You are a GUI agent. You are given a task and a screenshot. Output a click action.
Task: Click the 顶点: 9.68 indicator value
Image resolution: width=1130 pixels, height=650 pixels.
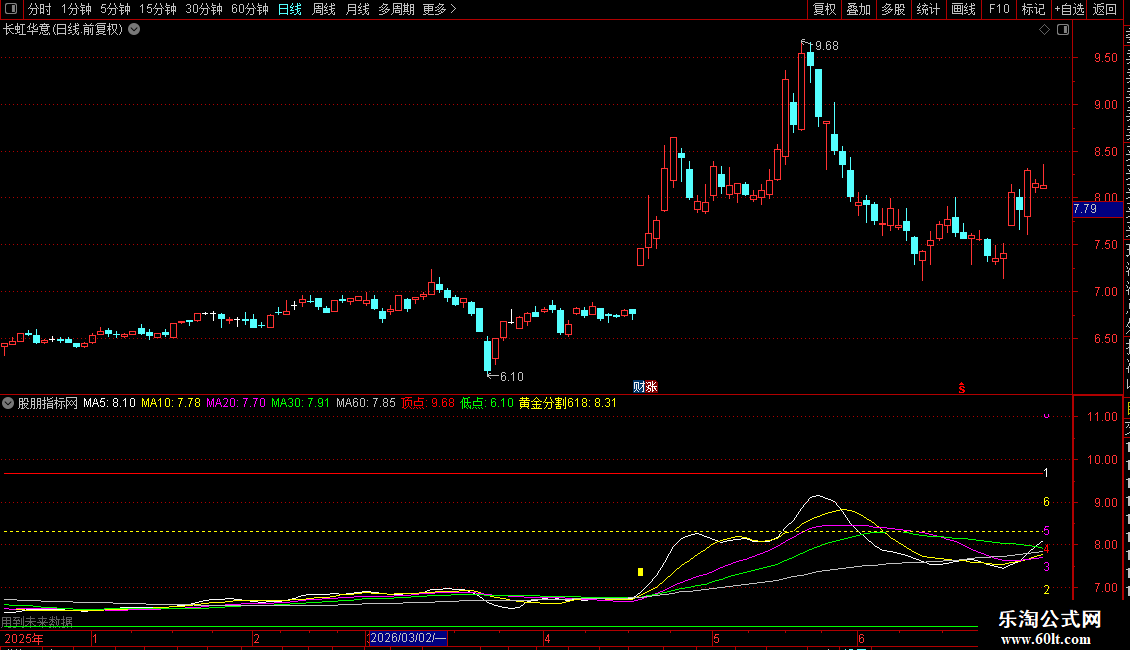[428, 403]
